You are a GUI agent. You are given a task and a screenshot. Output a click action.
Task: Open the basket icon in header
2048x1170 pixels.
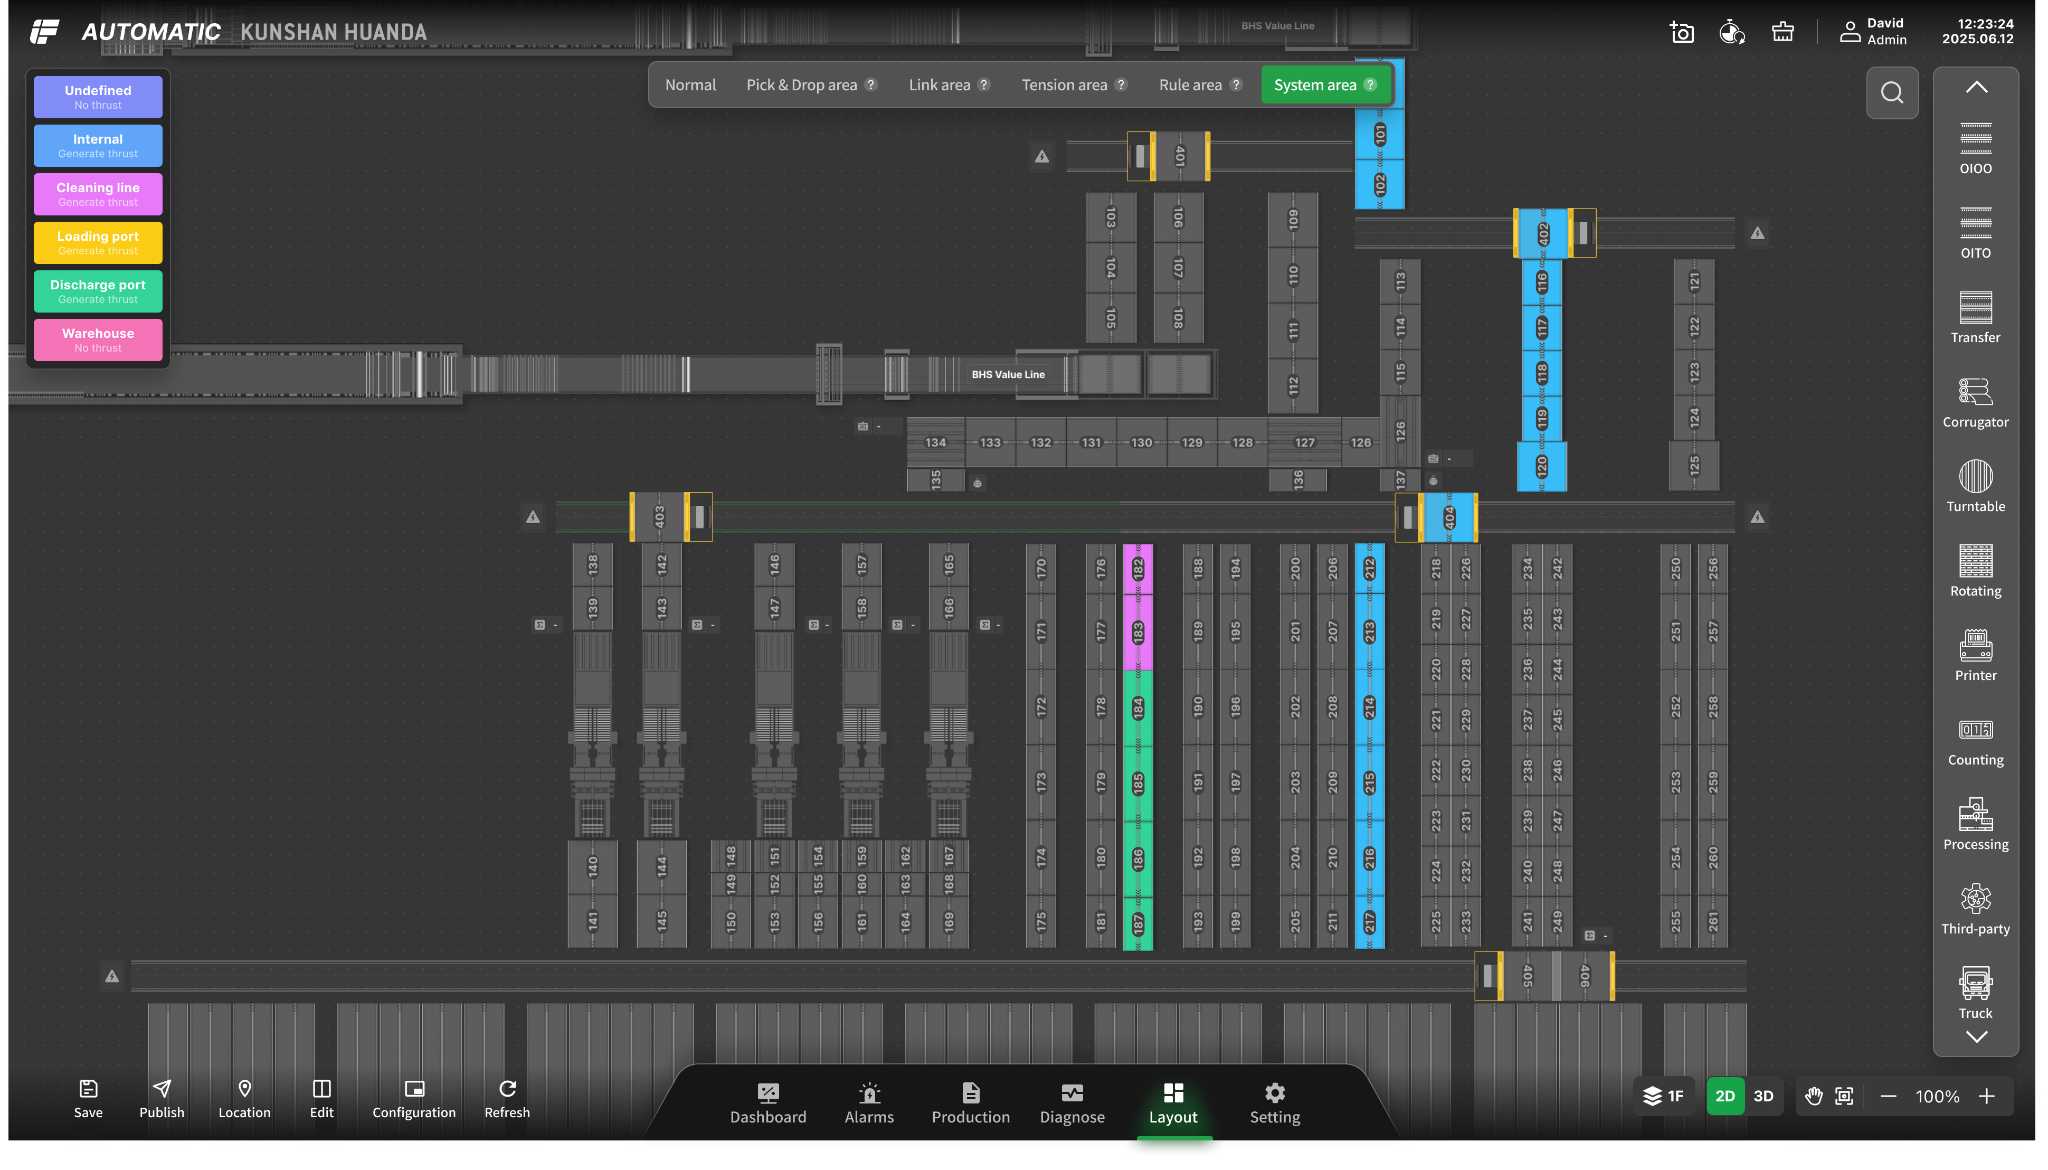tap(1783, 32)
